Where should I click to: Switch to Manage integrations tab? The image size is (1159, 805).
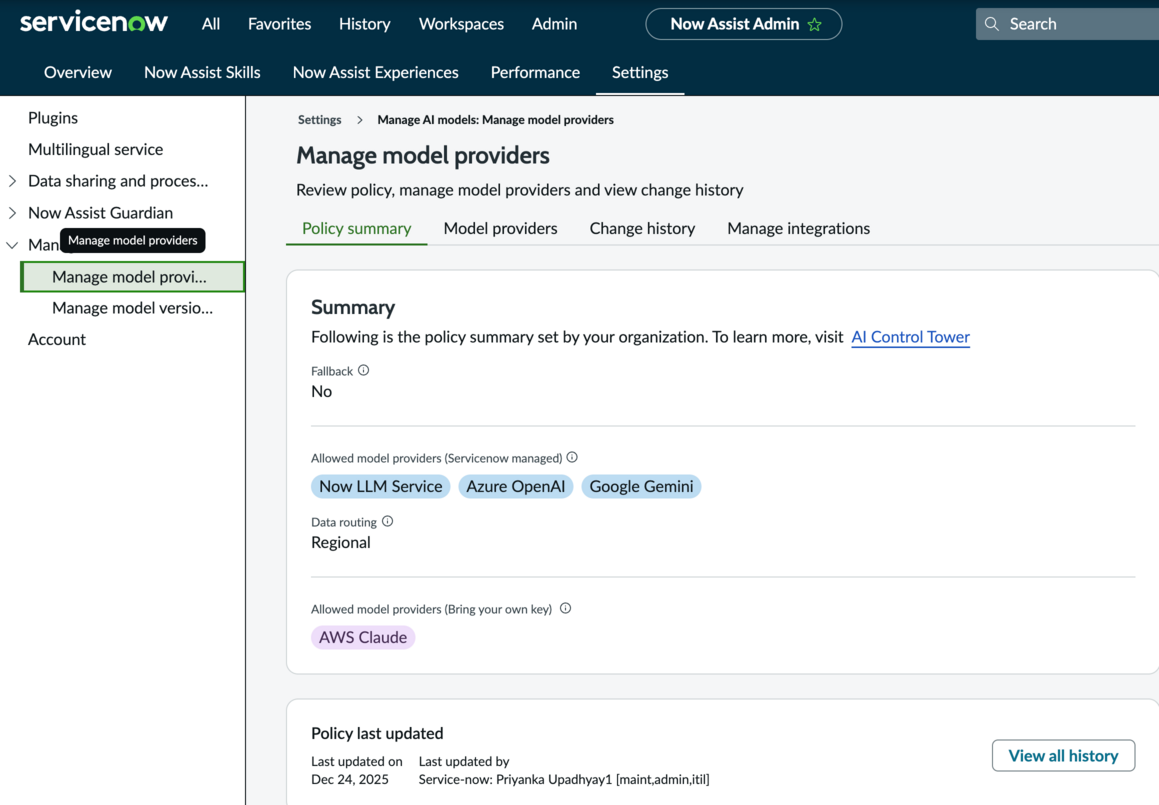[x=798, y=228]
